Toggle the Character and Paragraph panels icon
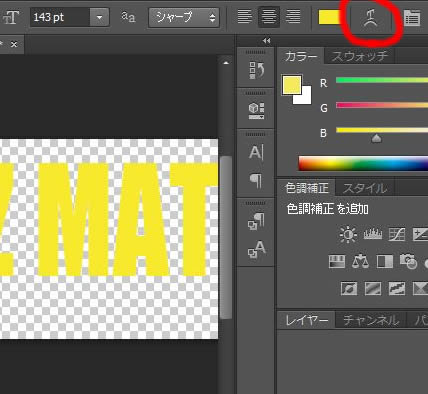This screenshot has width=428, height=394. coord(412,18)
